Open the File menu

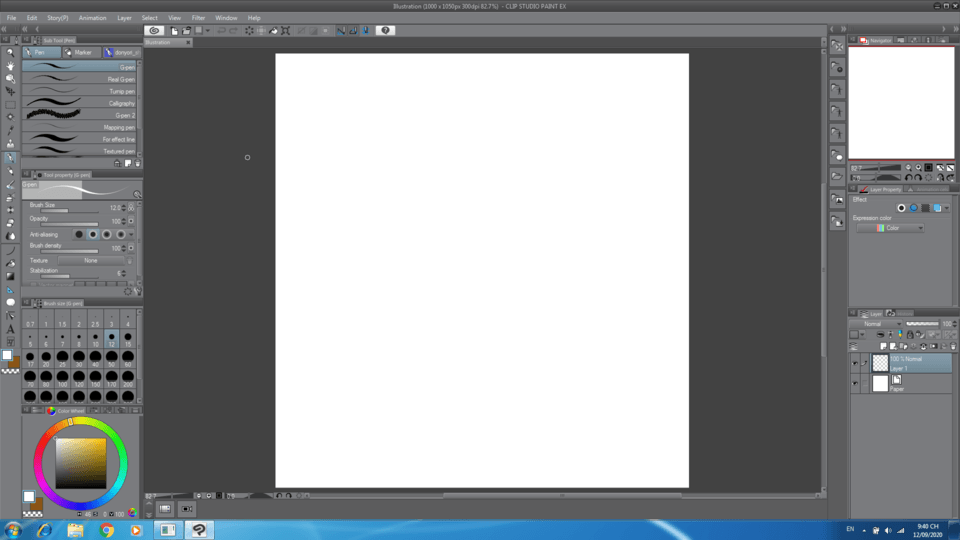coord(12,18)
